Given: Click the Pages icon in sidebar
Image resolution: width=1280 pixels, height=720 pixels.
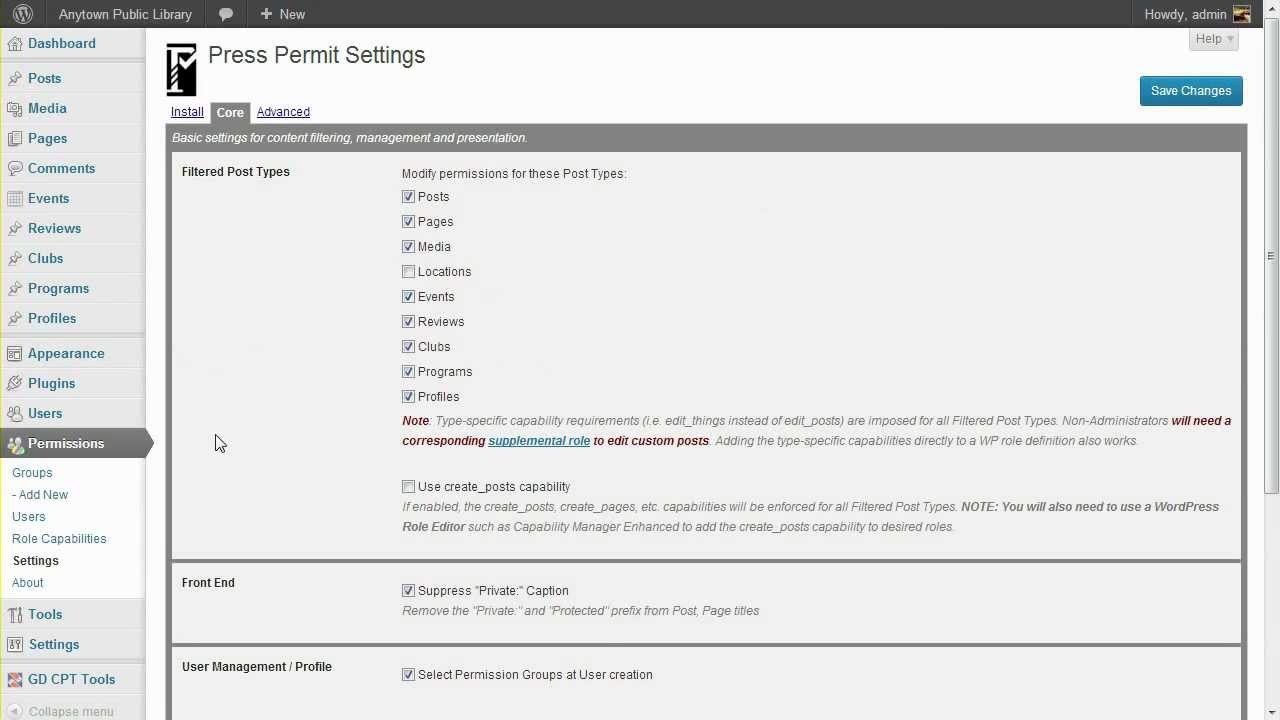Looking at the screenshot, I should pyautogui.click(x=15, y=138).
